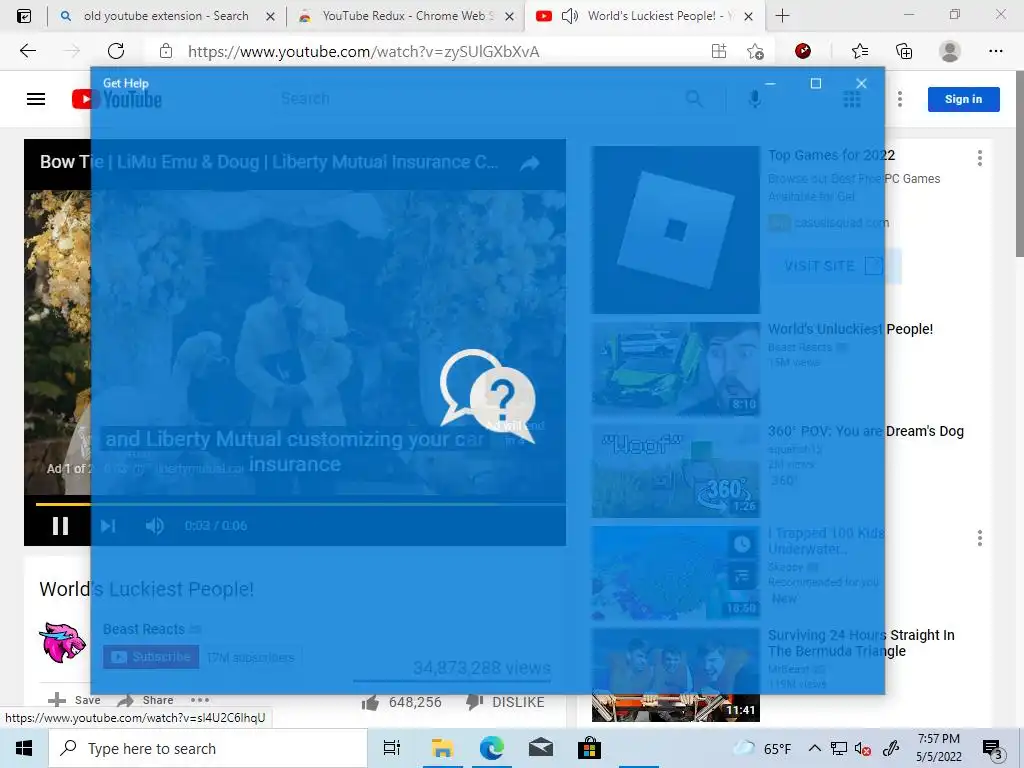The width and height of the screenshot is (1024, 768).
Task: Open the YouTube hamburger guide menu
Action: point(36,99)
